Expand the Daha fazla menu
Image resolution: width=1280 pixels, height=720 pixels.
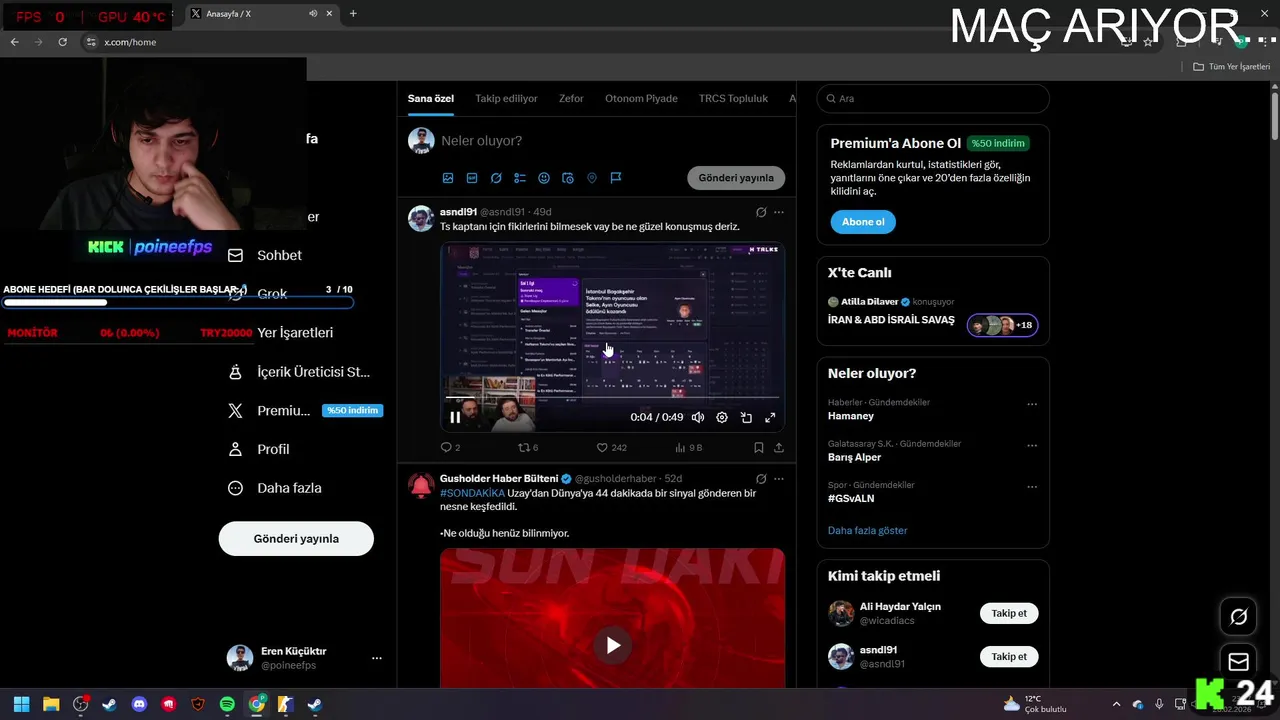pos(275,488)
